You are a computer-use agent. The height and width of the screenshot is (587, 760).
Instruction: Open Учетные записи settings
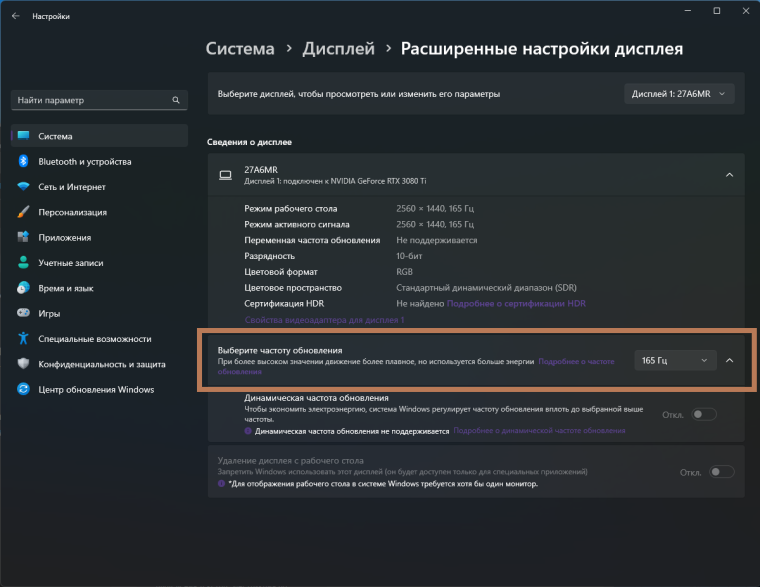point(99,262)
